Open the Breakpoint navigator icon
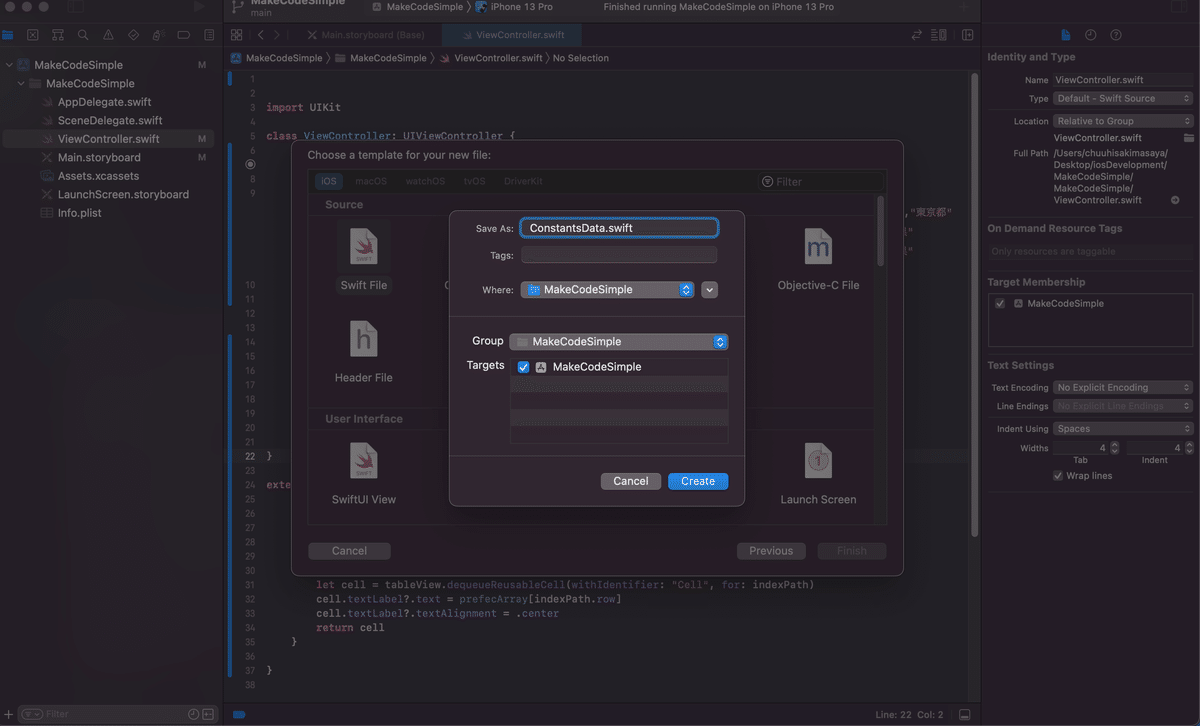This screenshot has width=1200, height=726. click(x=184, y=35)
